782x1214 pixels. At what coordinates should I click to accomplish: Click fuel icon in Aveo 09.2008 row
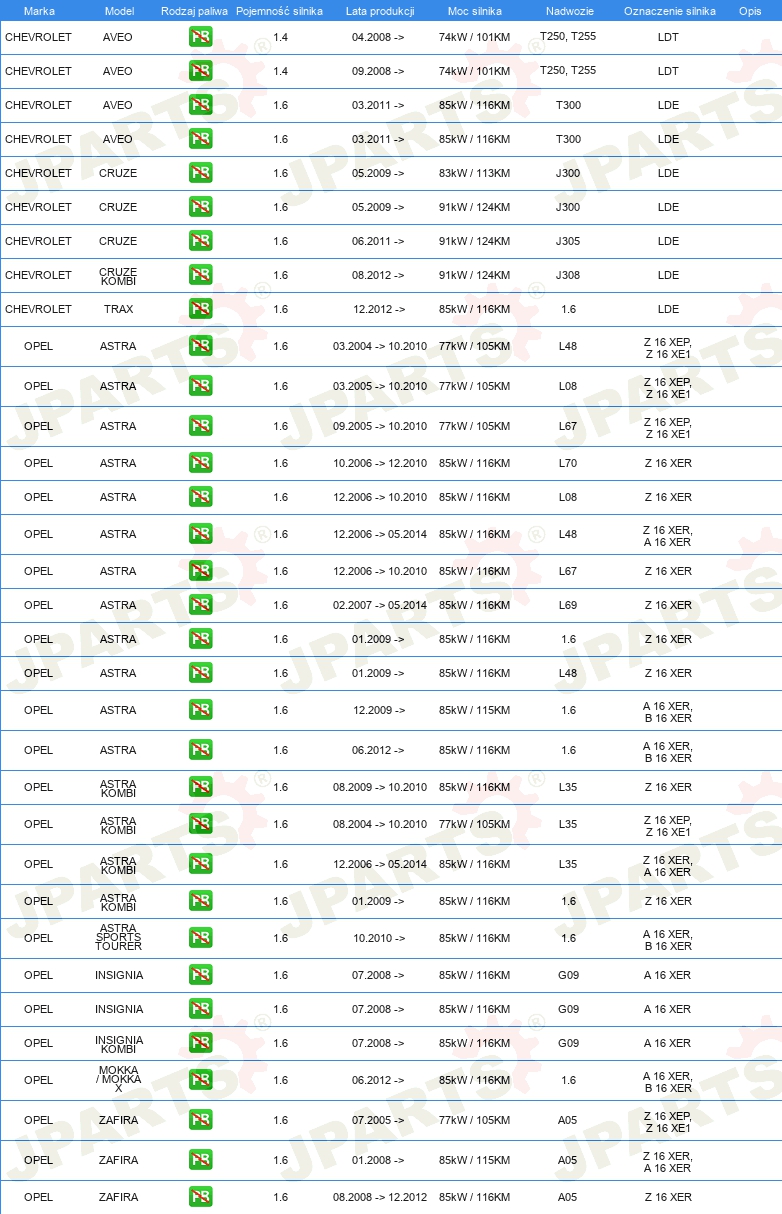200,71
